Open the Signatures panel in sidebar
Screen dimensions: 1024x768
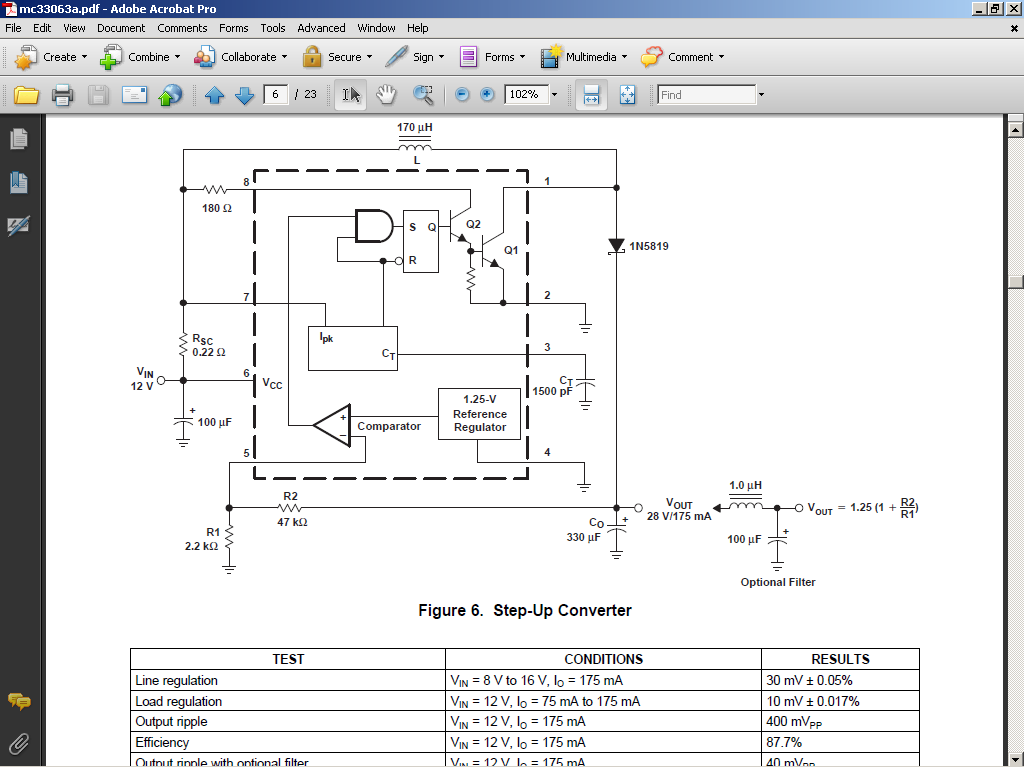pyautogui.click(x=19, y=226)
